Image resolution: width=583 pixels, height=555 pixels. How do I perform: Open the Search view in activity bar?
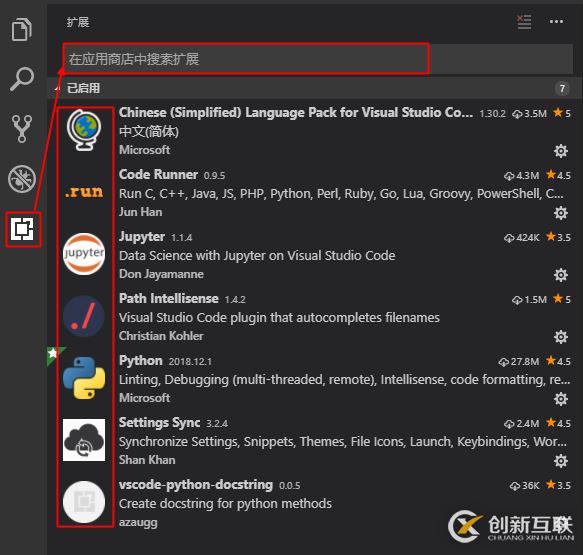point(22,79)
